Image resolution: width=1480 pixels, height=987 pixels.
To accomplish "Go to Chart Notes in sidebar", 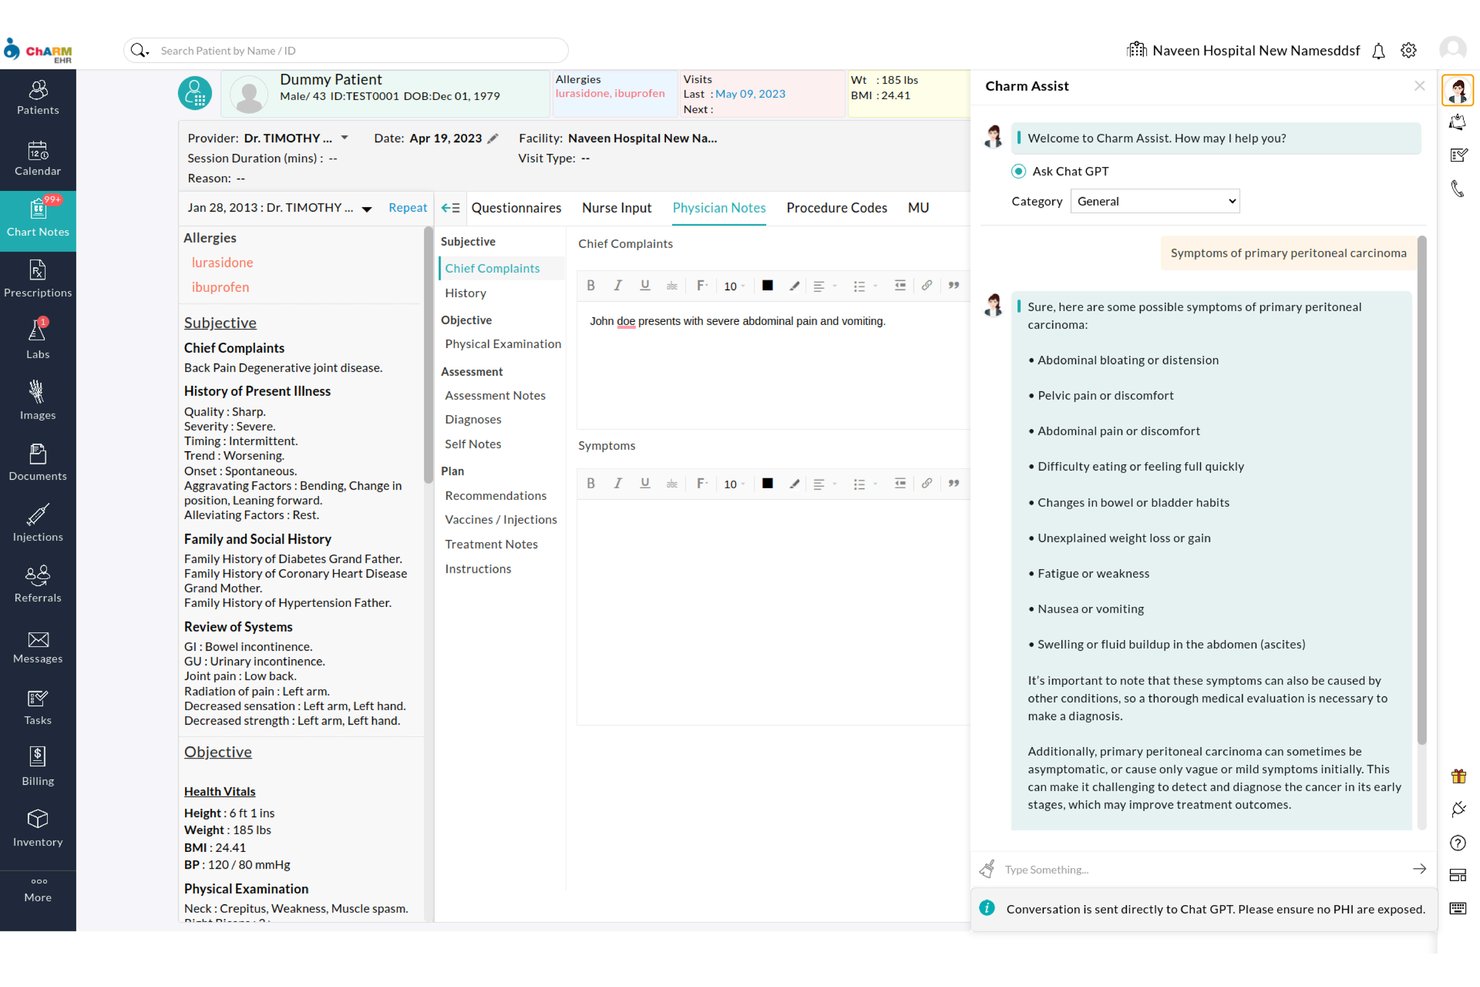I will click(38, 220).
